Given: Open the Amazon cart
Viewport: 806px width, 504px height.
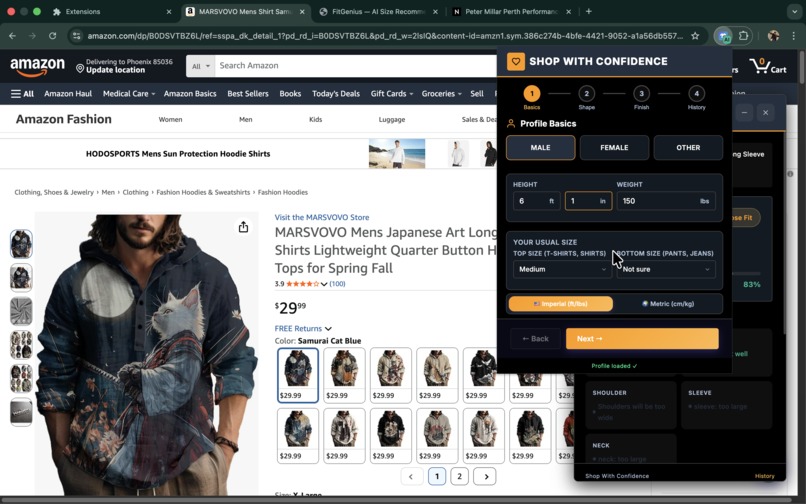Looking at the screenshot, I should 767,66.
